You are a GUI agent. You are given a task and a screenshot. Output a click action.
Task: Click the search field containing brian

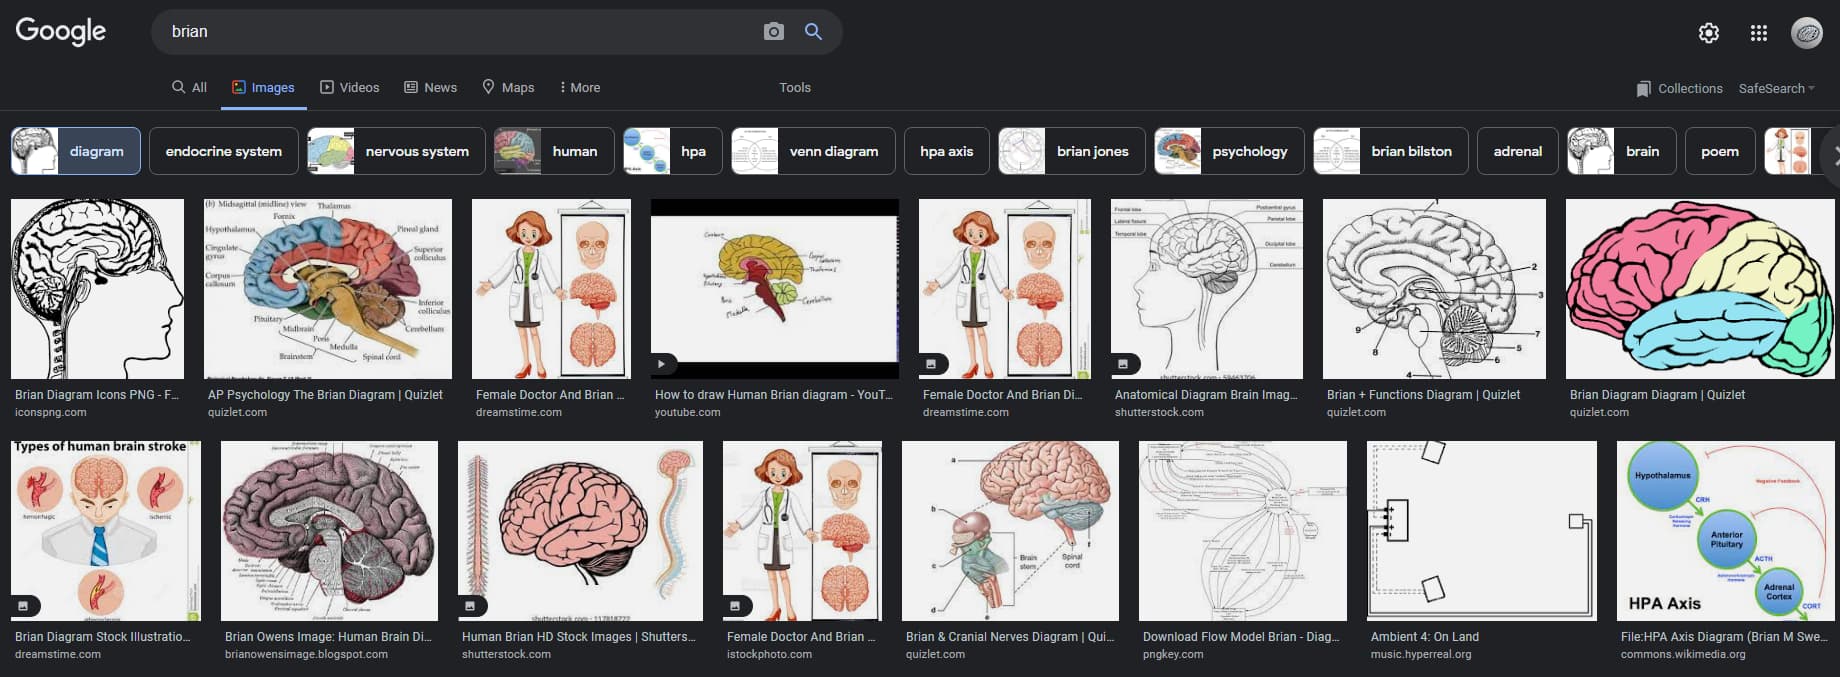pyautogui.click(x=460, y=32)
